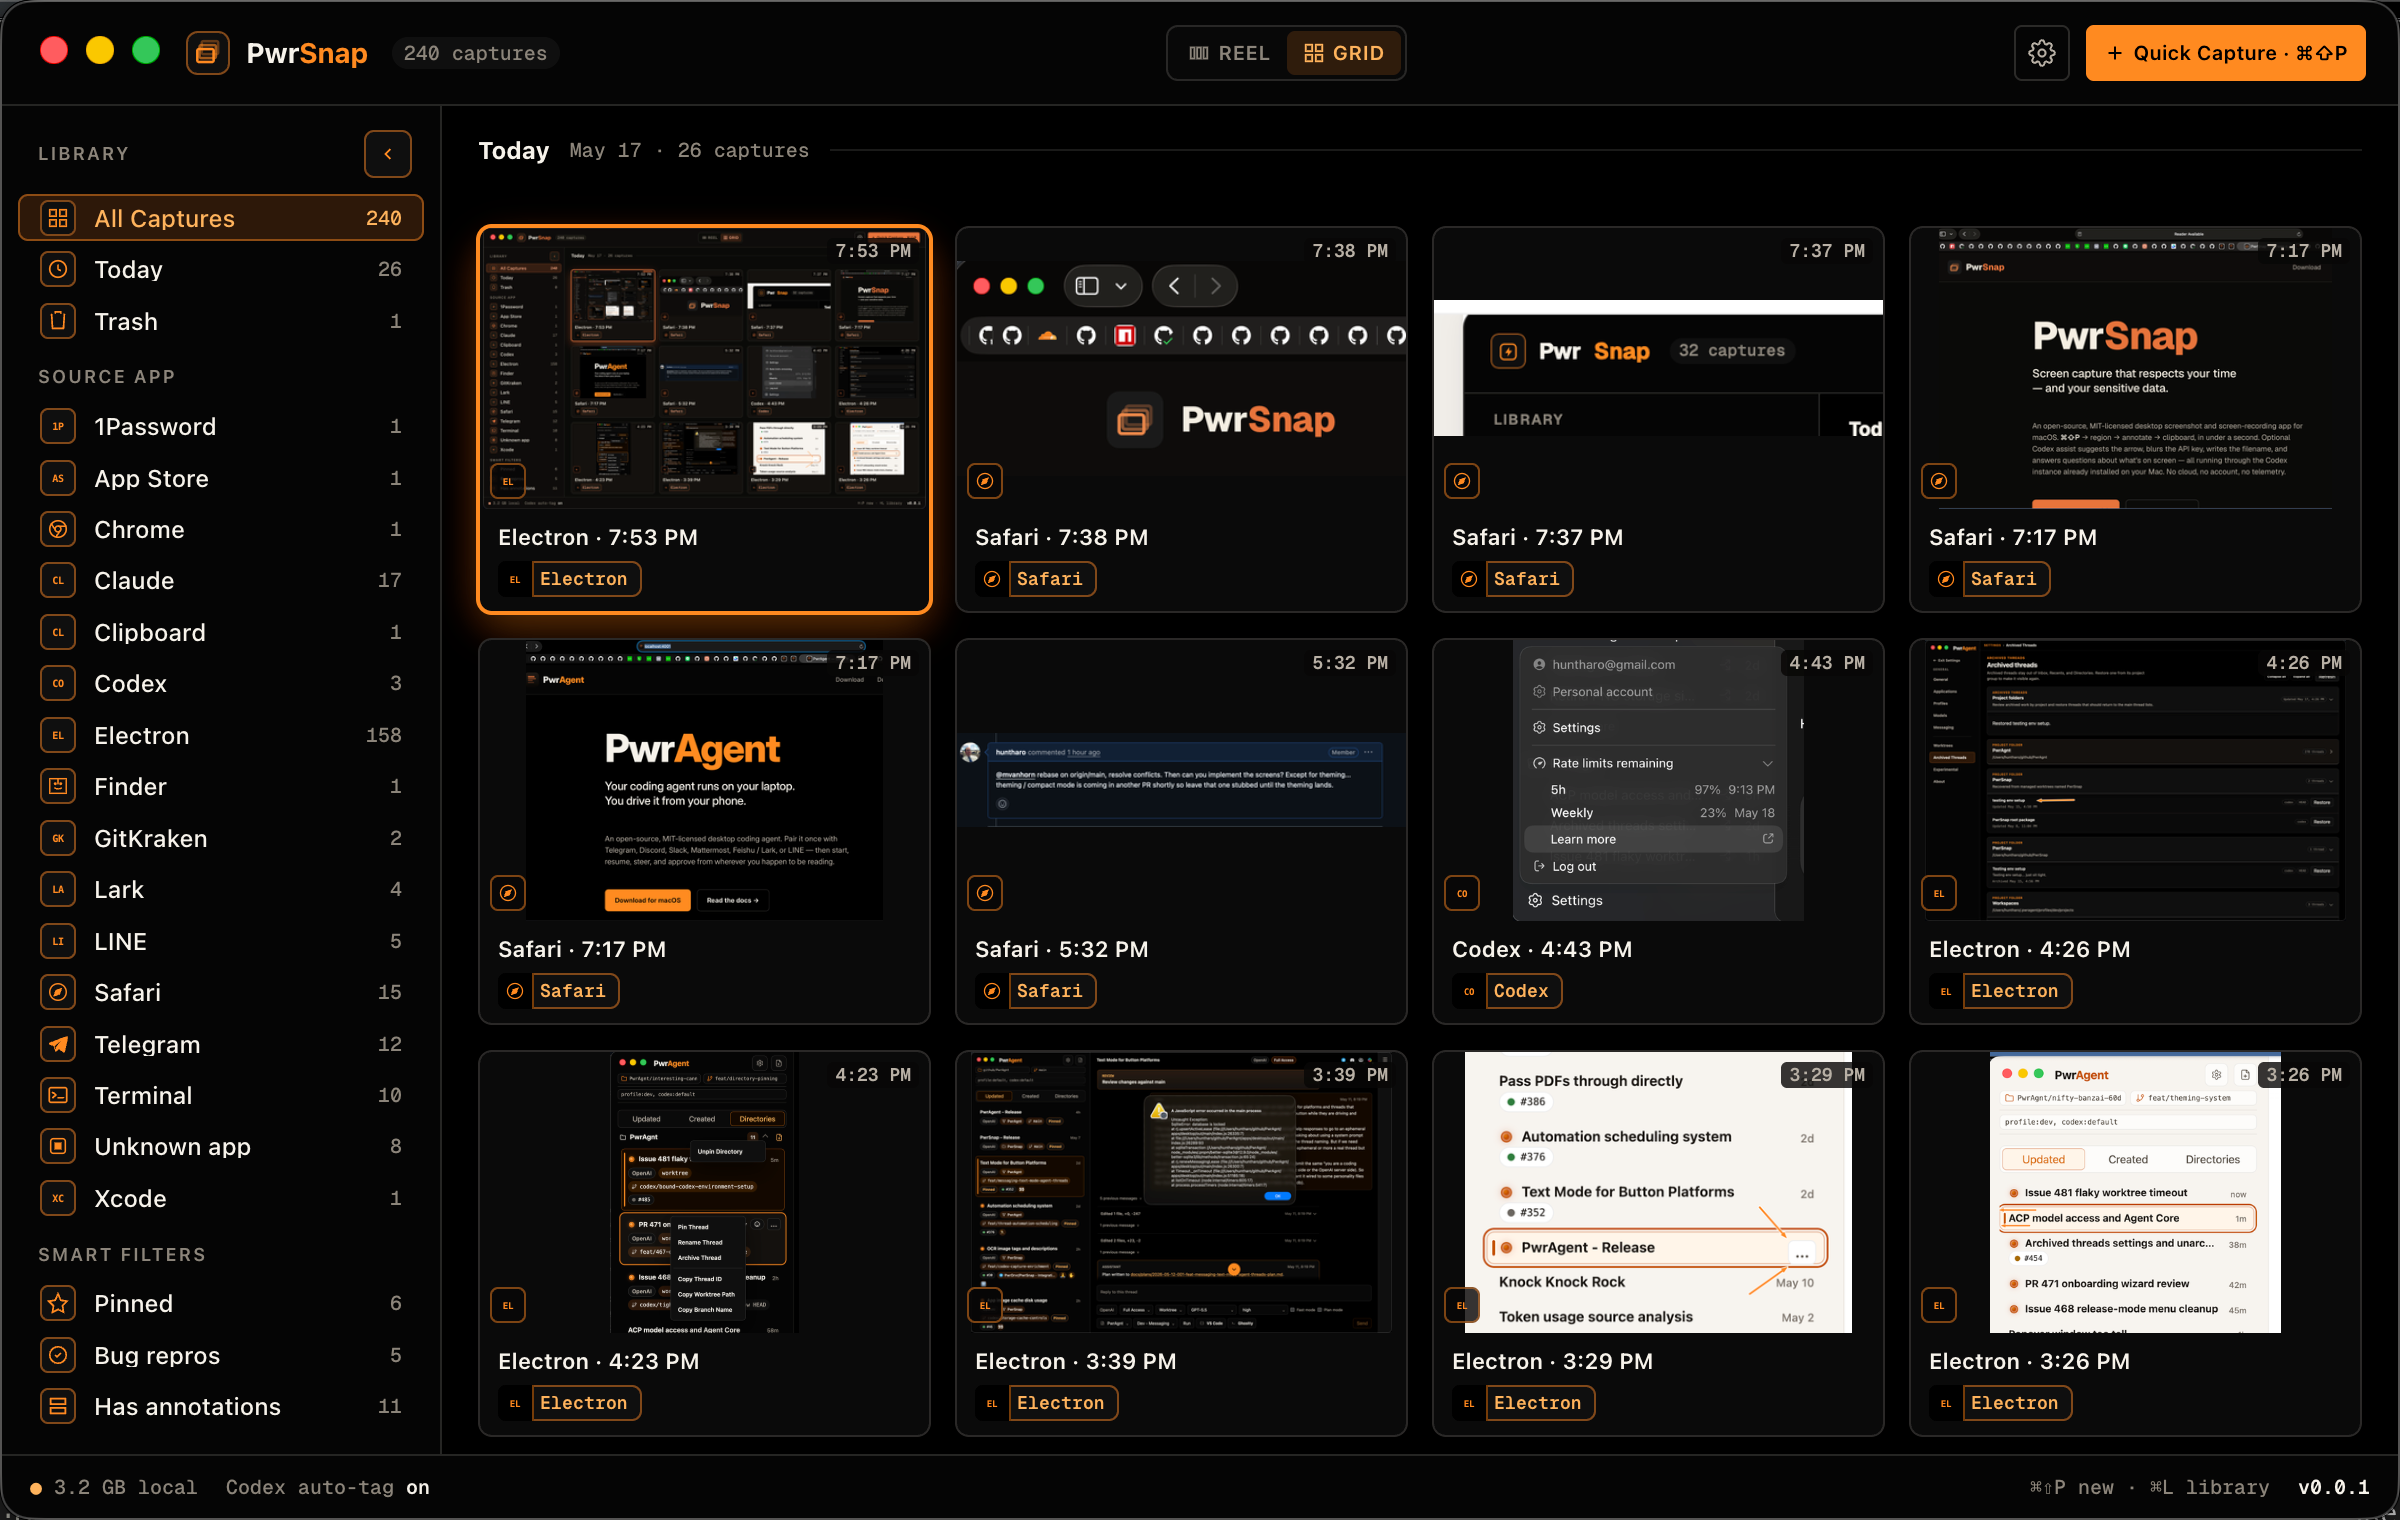Click the Finder source app icon
2400x1520 pixels.
point(58,786)
